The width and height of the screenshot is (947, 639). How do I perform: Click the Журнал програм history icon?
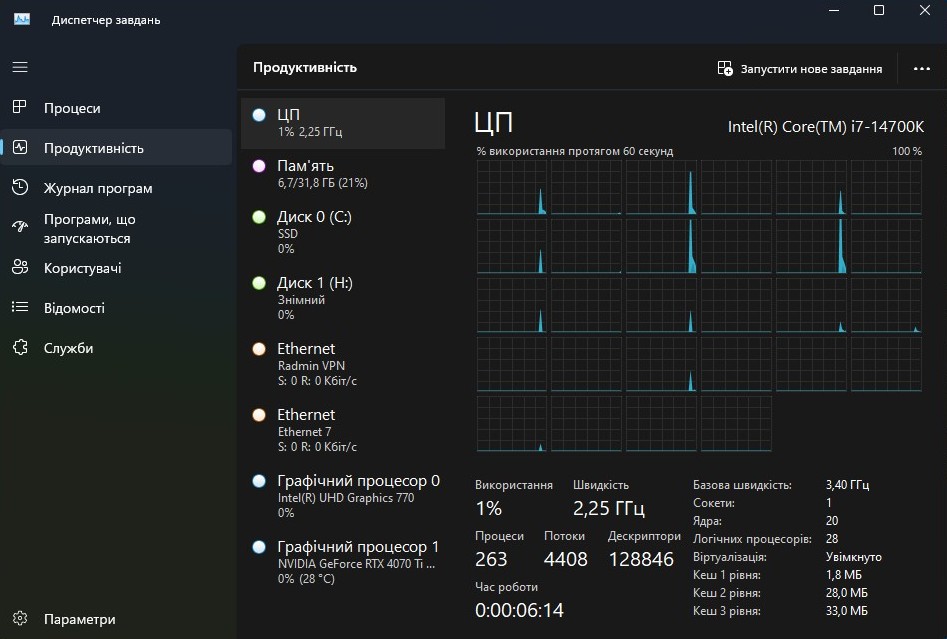click(20, 188)
